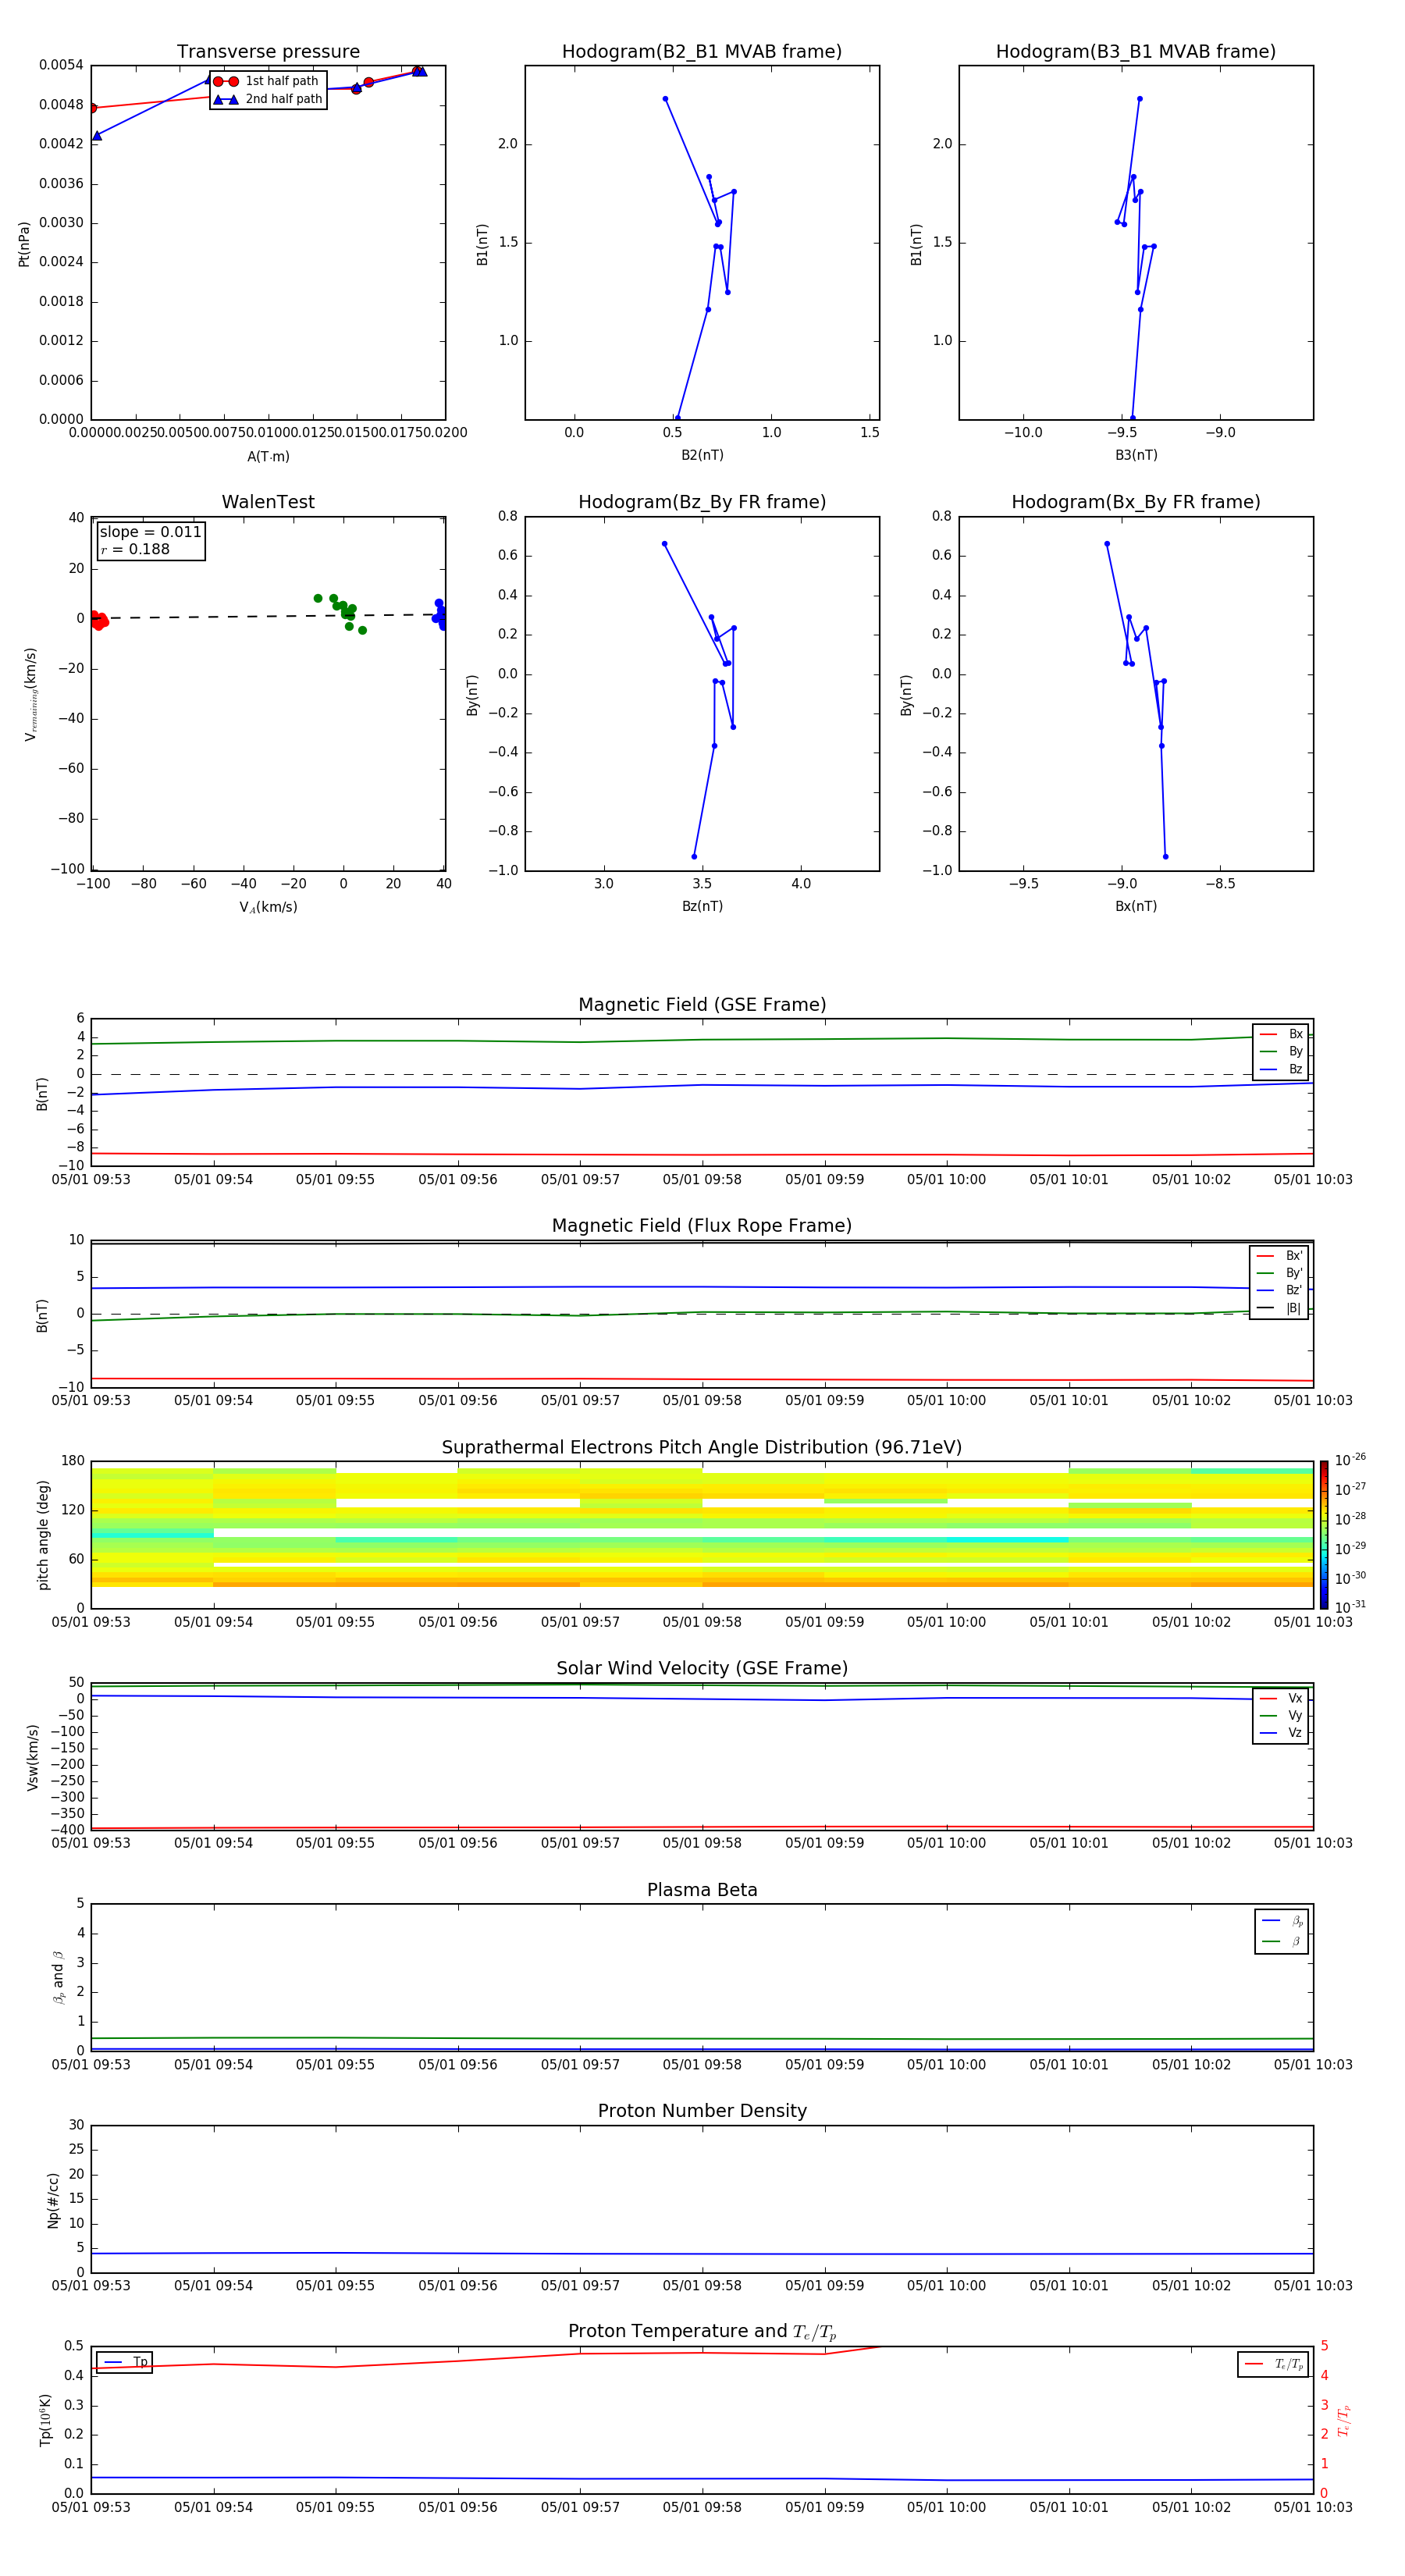Click the Suprathermal Electrons Pitch Angle Distribution title
Screen dimensions: 1405x2576
[702, 1448]
